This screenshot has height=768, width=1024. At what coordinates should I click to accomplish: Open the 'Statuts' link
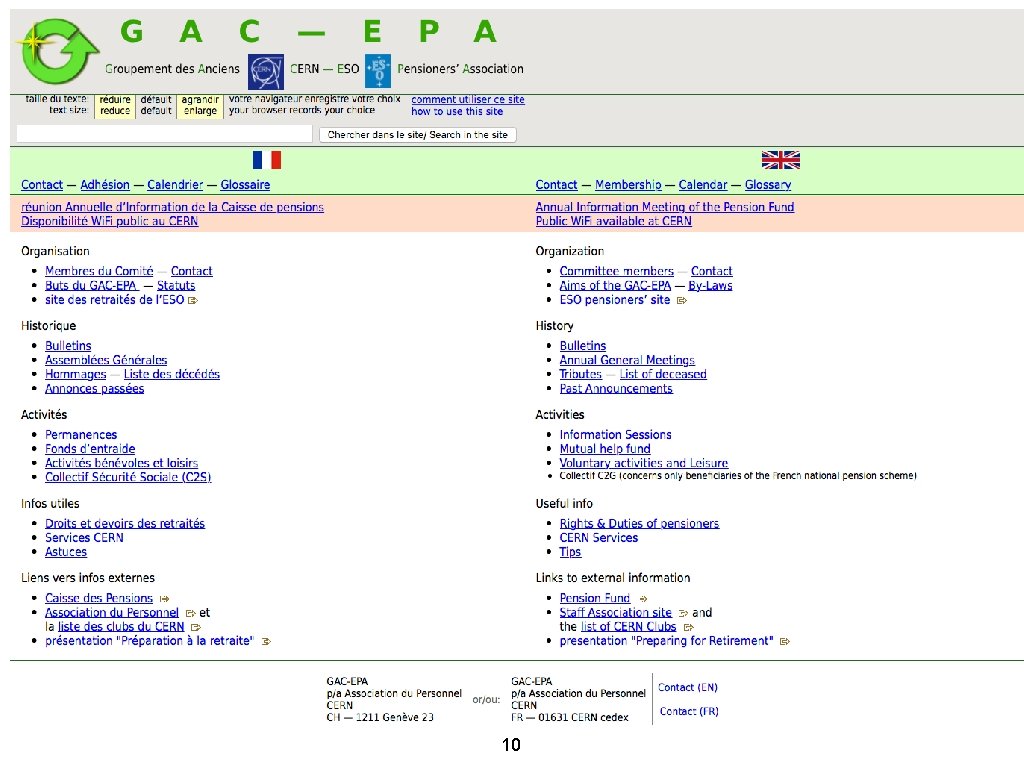coord(176,285)
